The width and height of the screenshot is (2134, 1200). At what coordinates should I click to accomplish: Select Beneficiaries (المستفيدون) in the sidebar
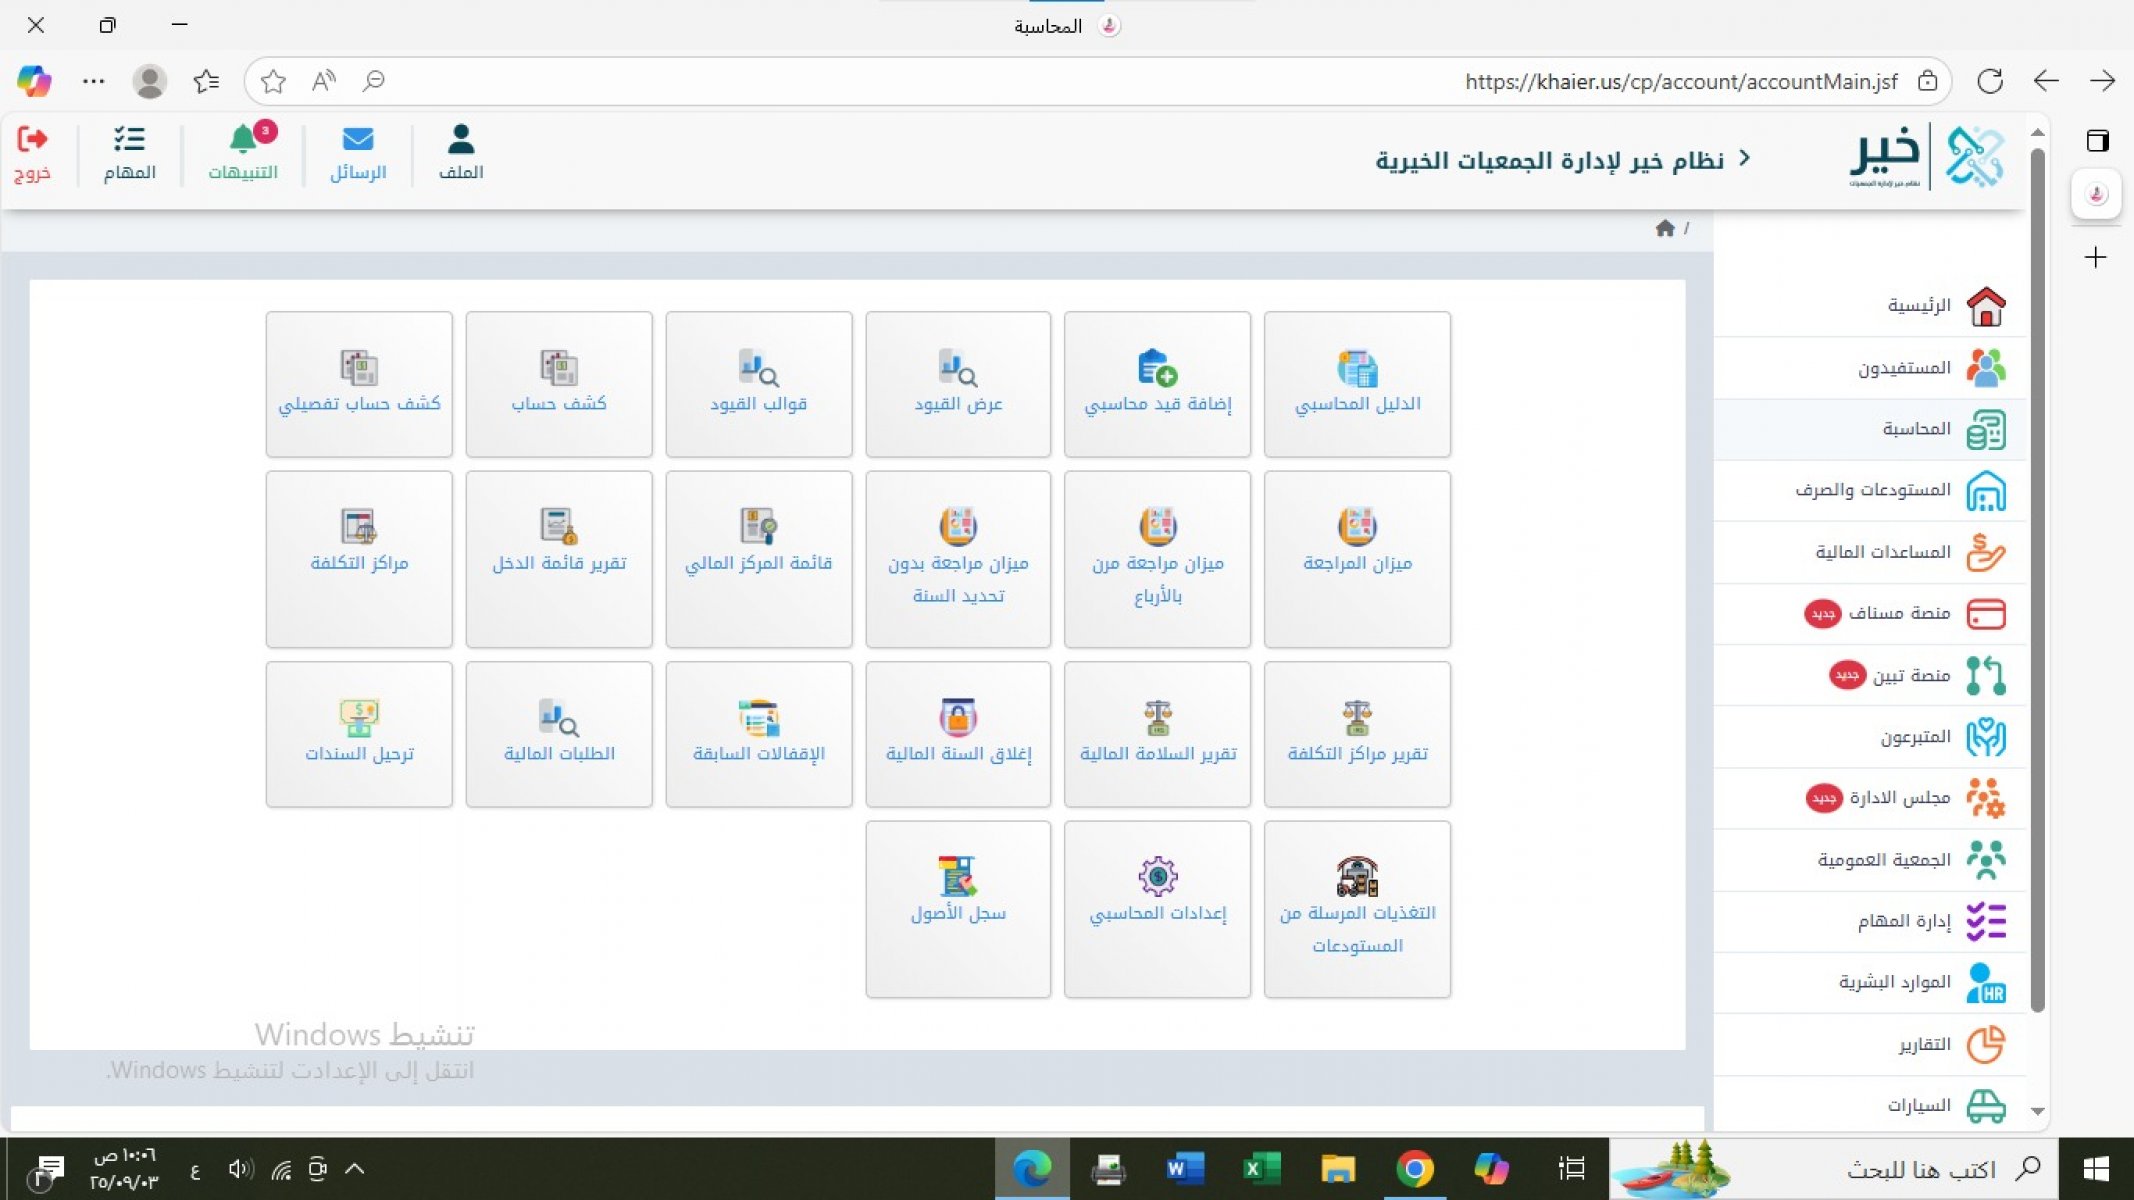[1904, 368]
